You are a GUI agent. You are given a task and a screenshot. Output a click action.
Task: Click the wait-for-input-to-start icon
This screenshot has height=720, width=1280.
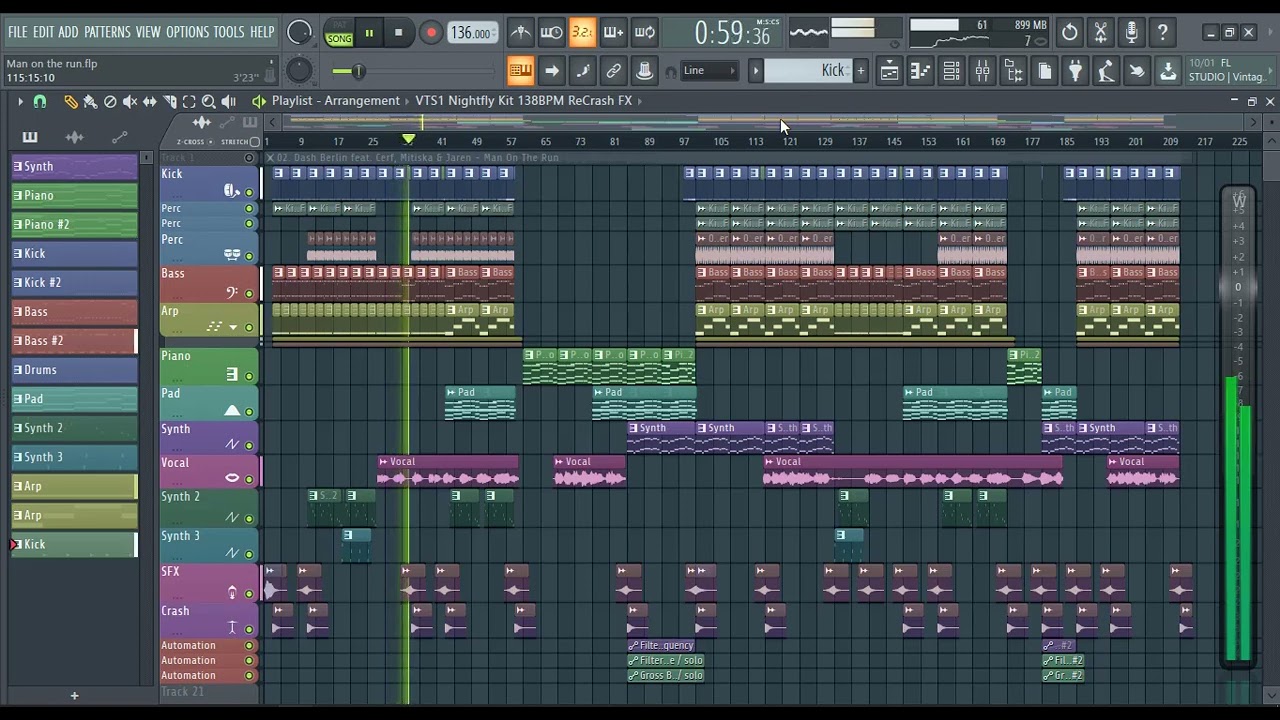click(x=551, y=33)
